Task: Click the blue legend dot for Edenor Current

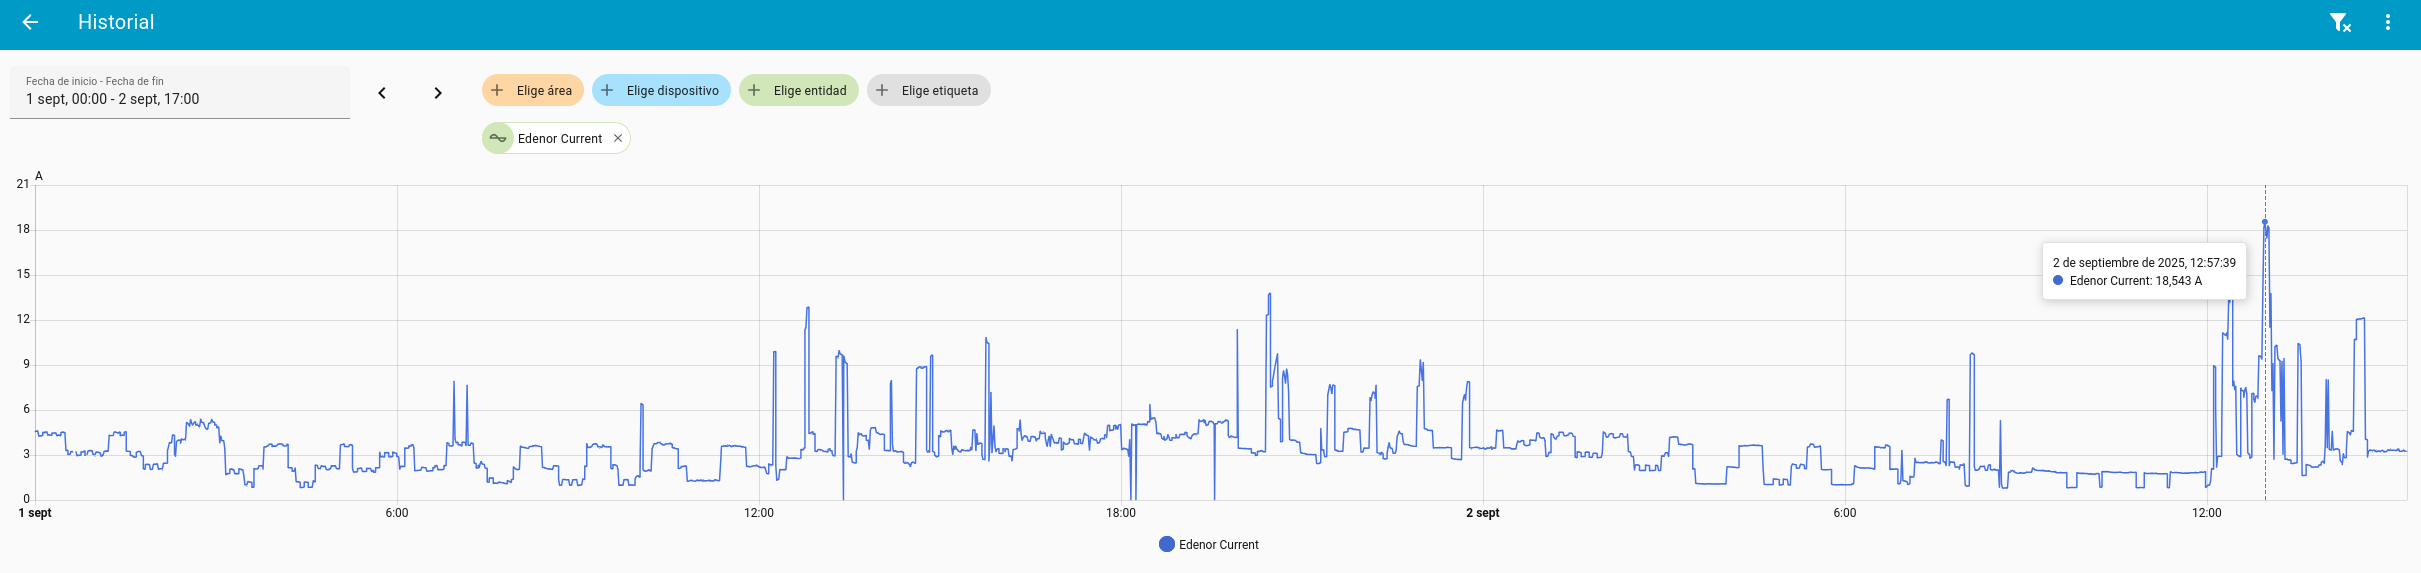Action: pyautogui.click(x=1166, y=544)
